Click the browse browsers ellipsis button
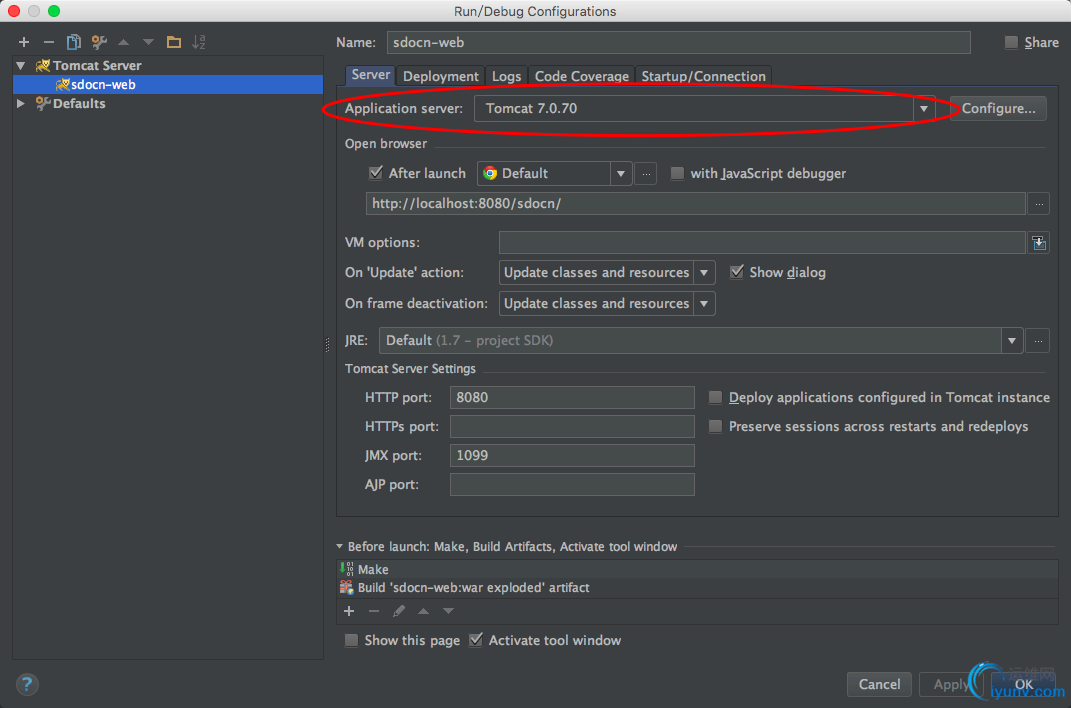This screenshot has height=708, width=1071. (645, 173)
